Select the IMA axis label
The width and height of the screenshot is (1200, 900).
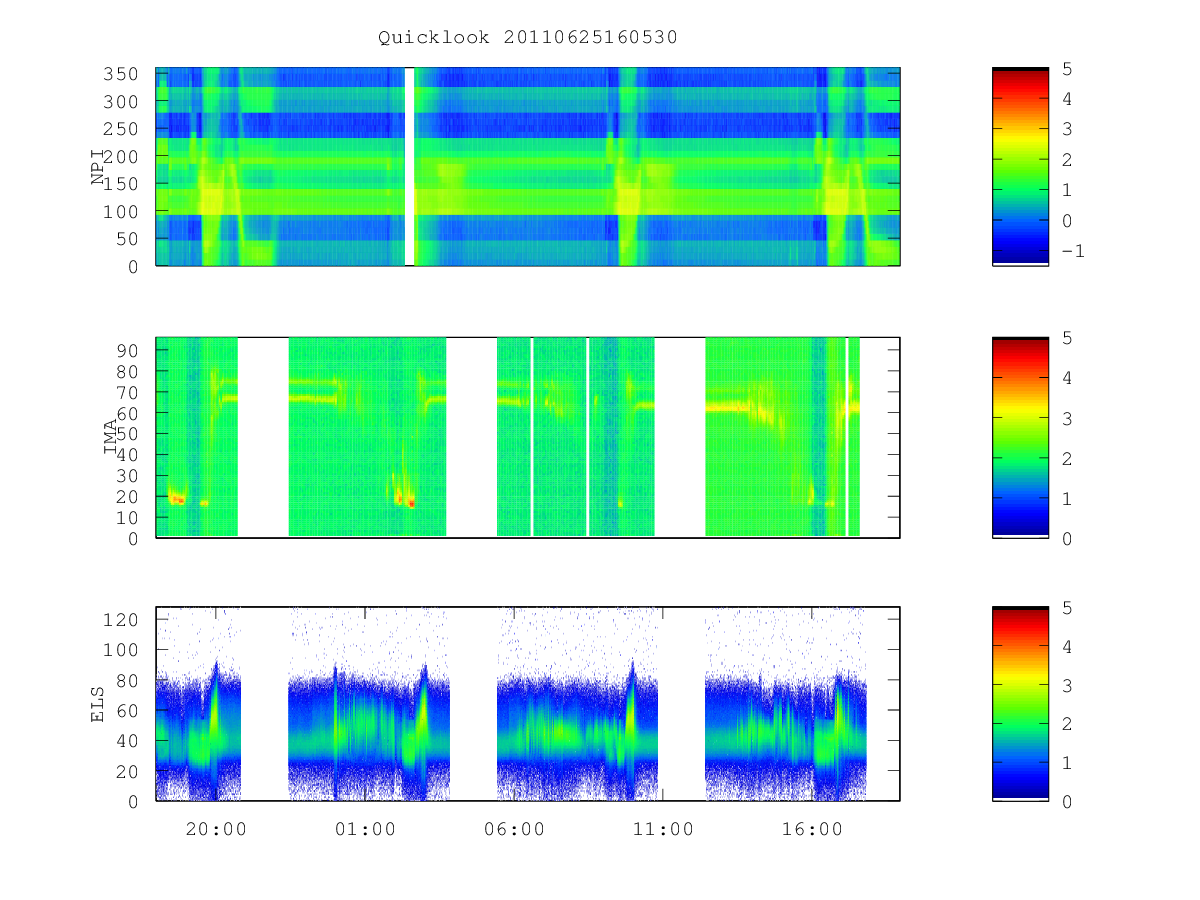coord(111,437)
